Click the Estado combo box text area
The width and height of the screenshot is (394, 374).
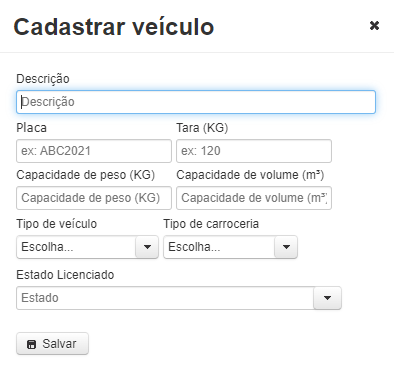click(165, 298)
